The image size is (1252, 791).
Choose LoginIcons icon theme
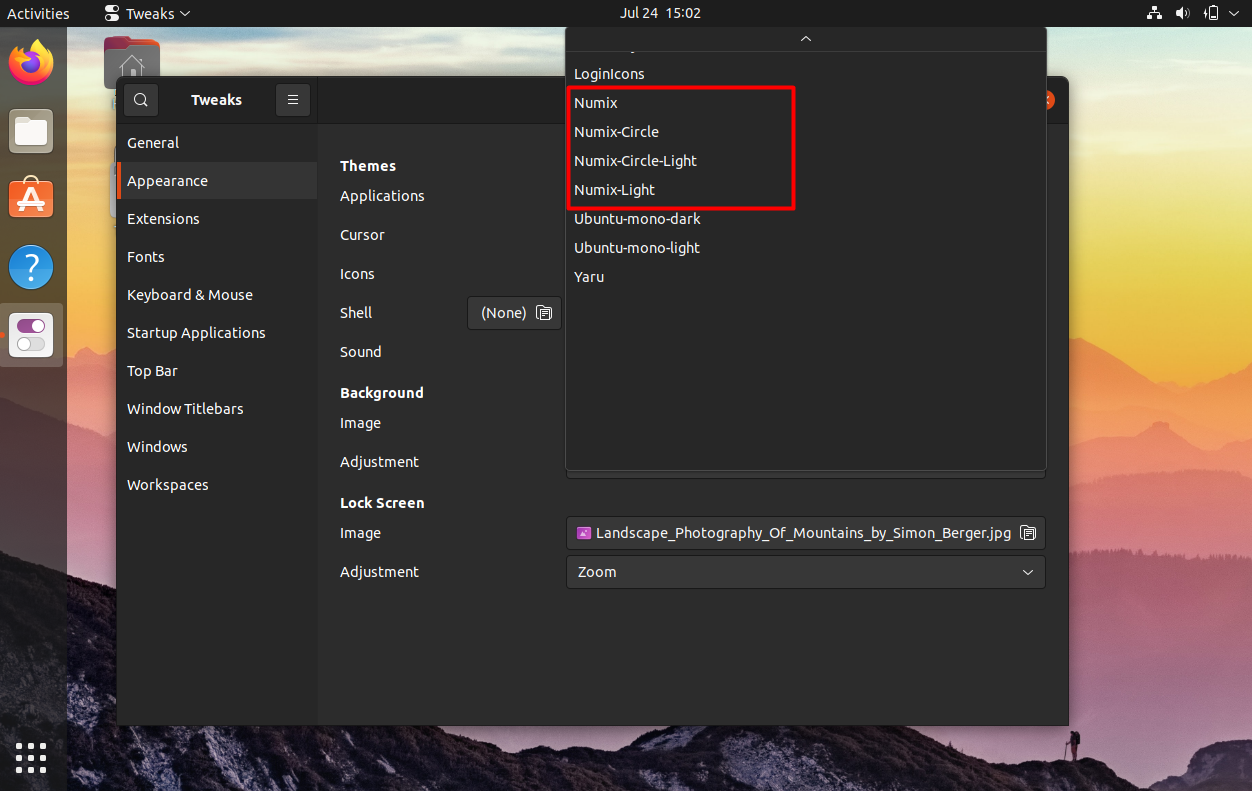click(806, 74)
